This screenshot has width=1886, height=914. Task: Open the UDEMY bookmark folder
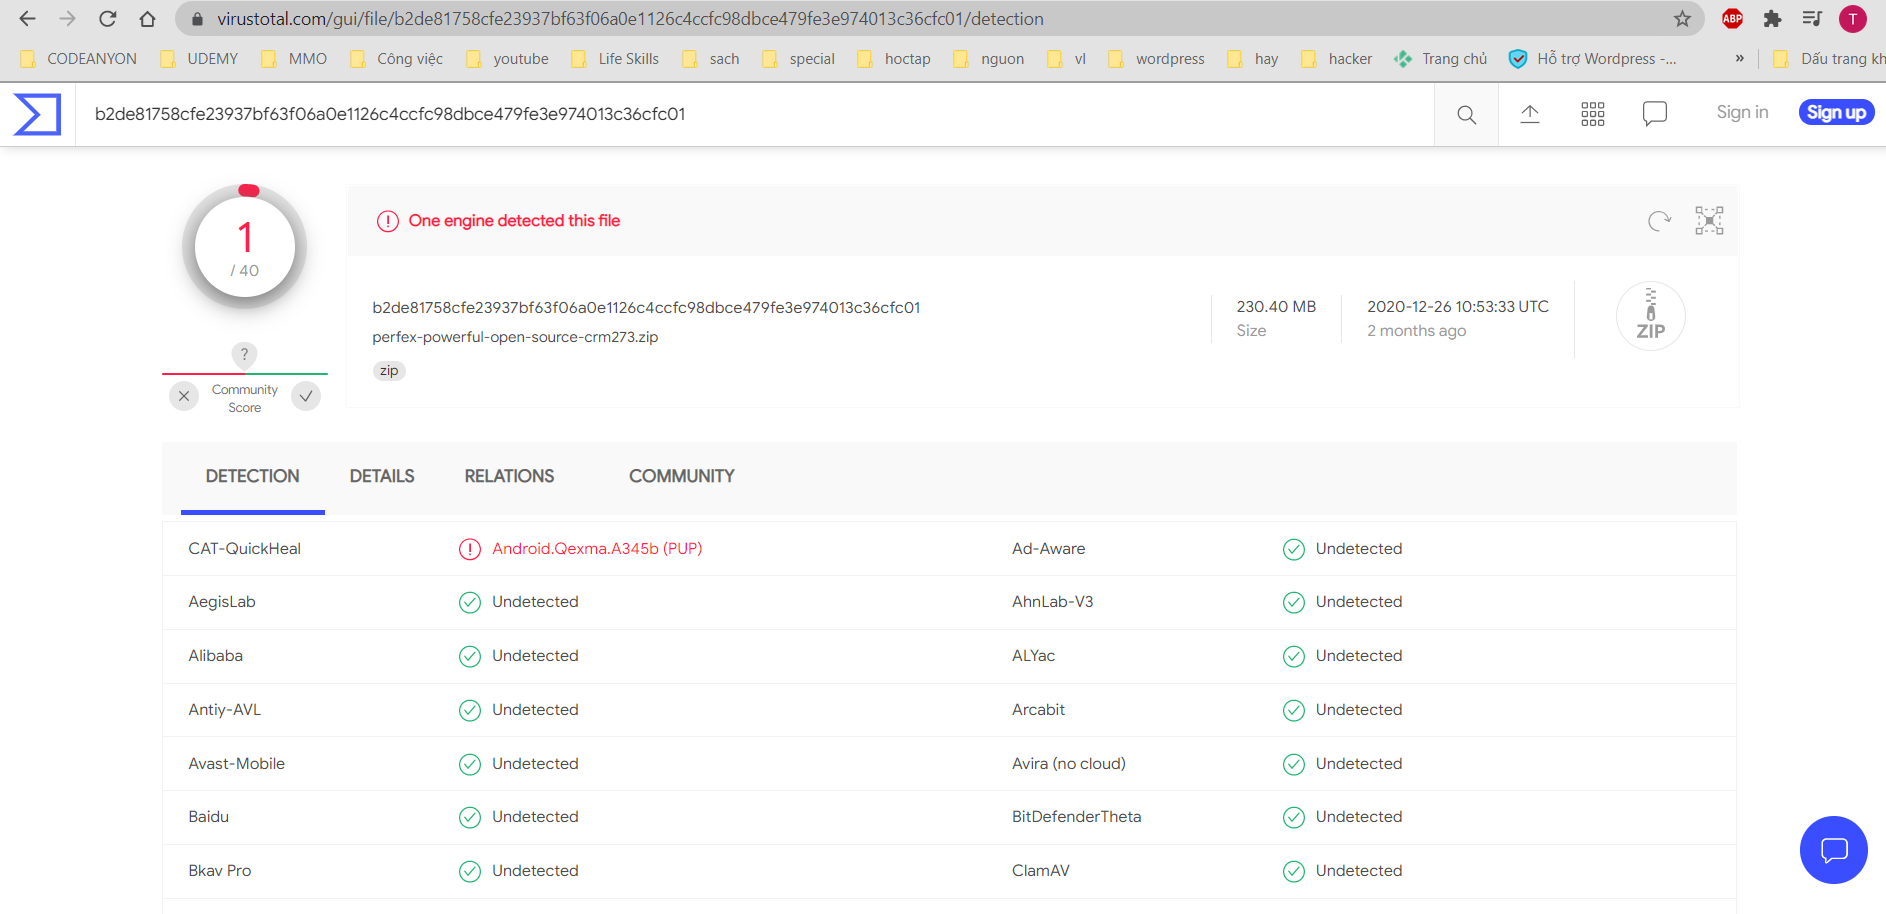pos(200,59)
